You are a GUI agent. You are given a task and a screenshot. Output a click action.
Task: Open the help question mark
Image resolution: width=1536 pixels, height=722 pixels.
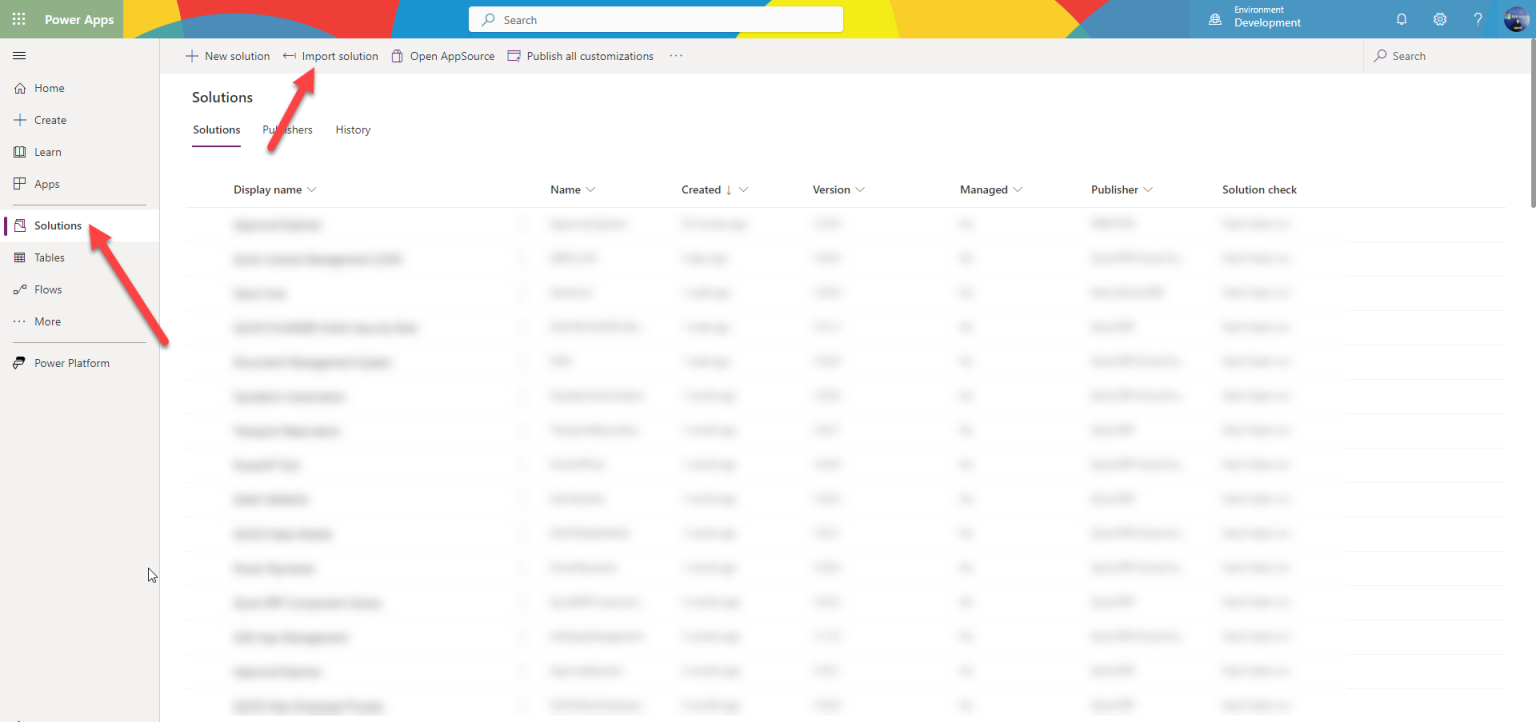tap(1478, 19)
